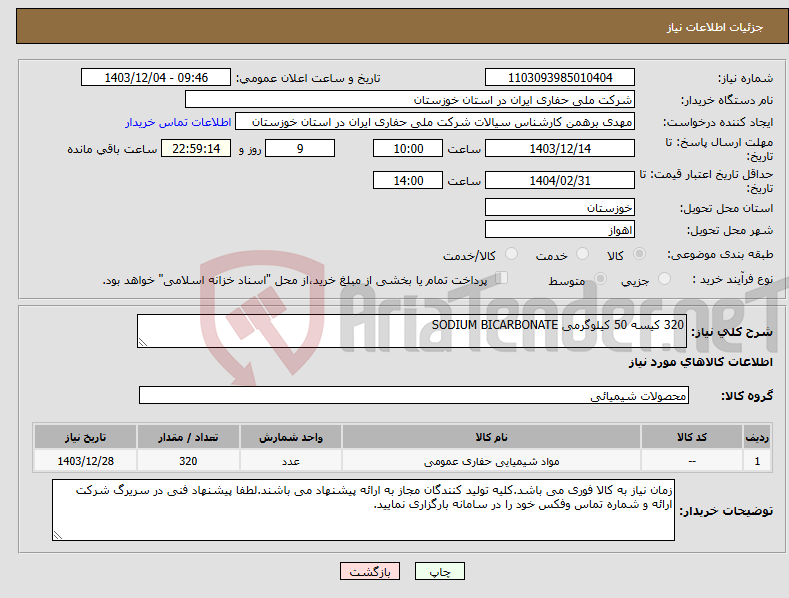Screen dimensions: 789x598
Task: Click the request creator field مهدی برهمن
Action: [435, 122]
